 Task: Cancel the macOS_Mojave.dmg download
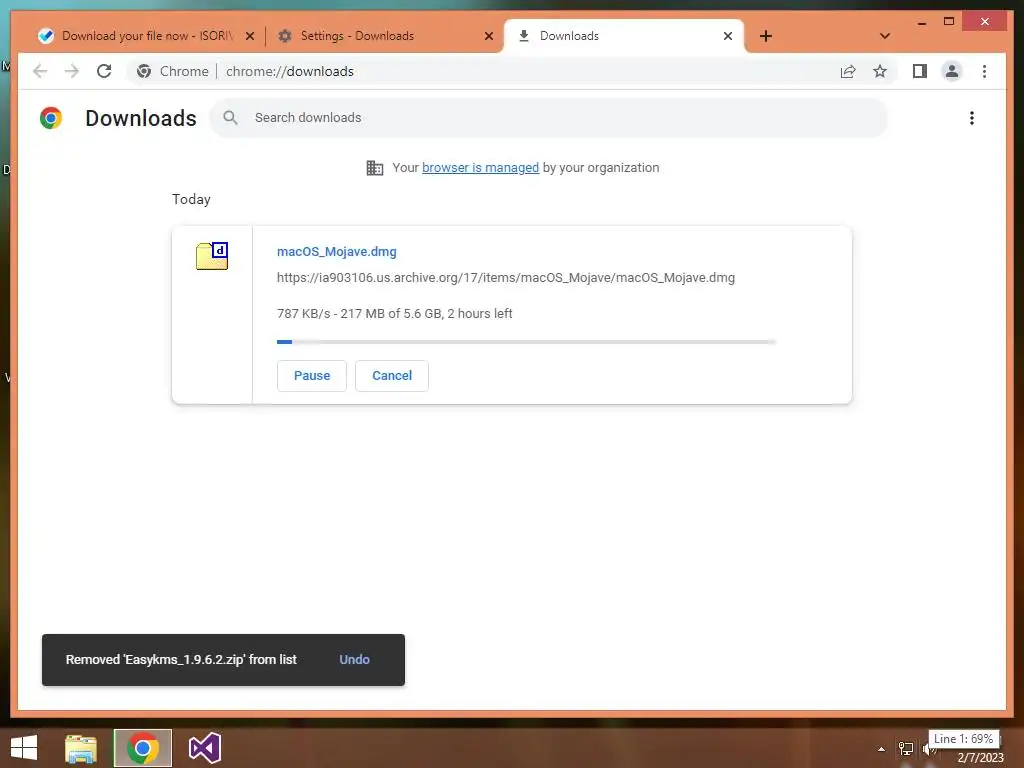[x=392, y=376]
